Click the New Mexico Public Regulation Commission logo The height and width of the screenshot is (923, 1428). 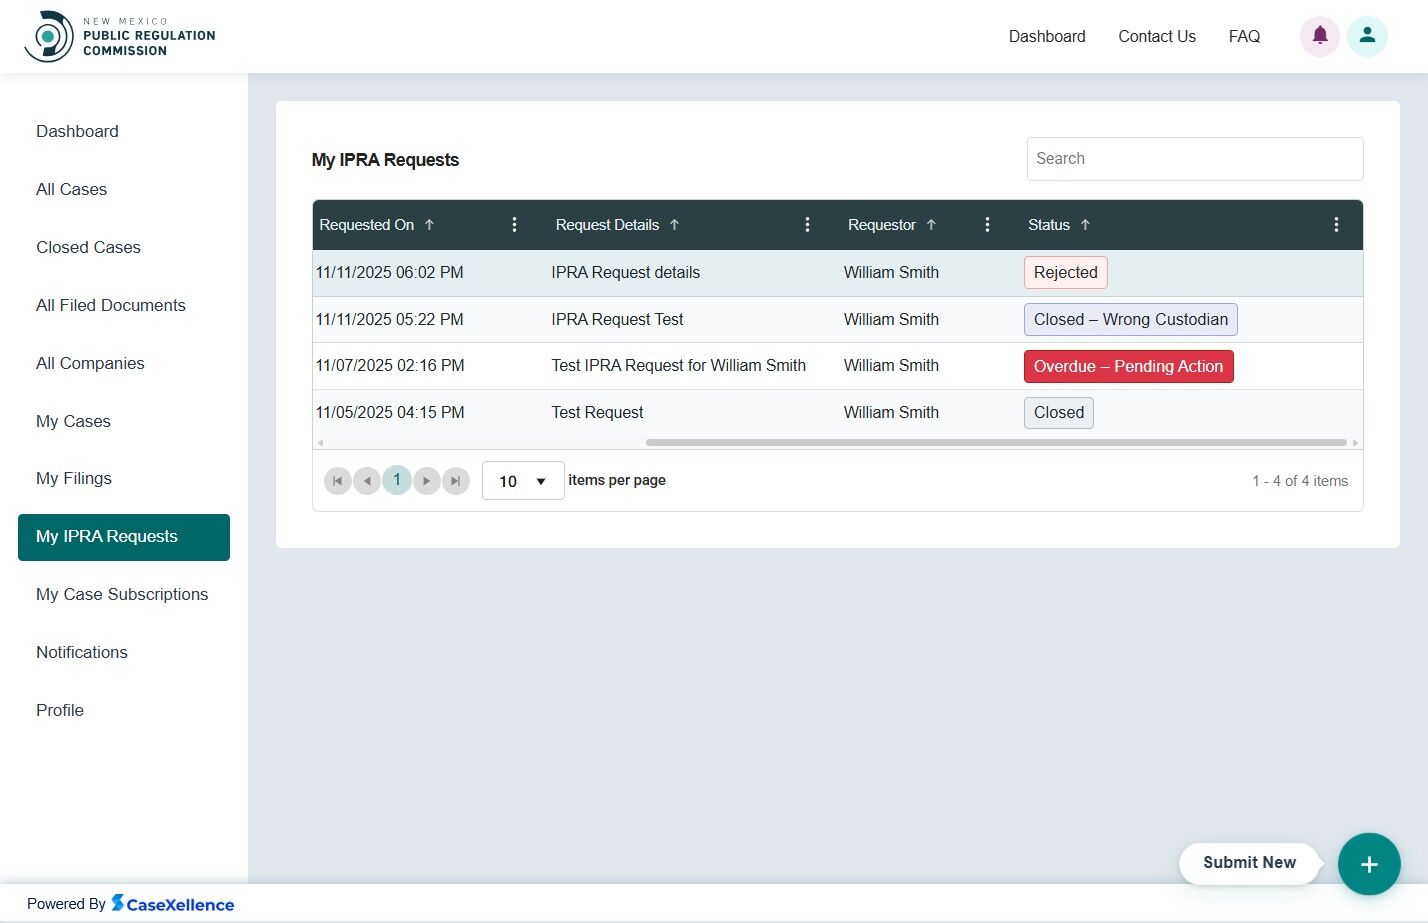click(x=119, y=36)
